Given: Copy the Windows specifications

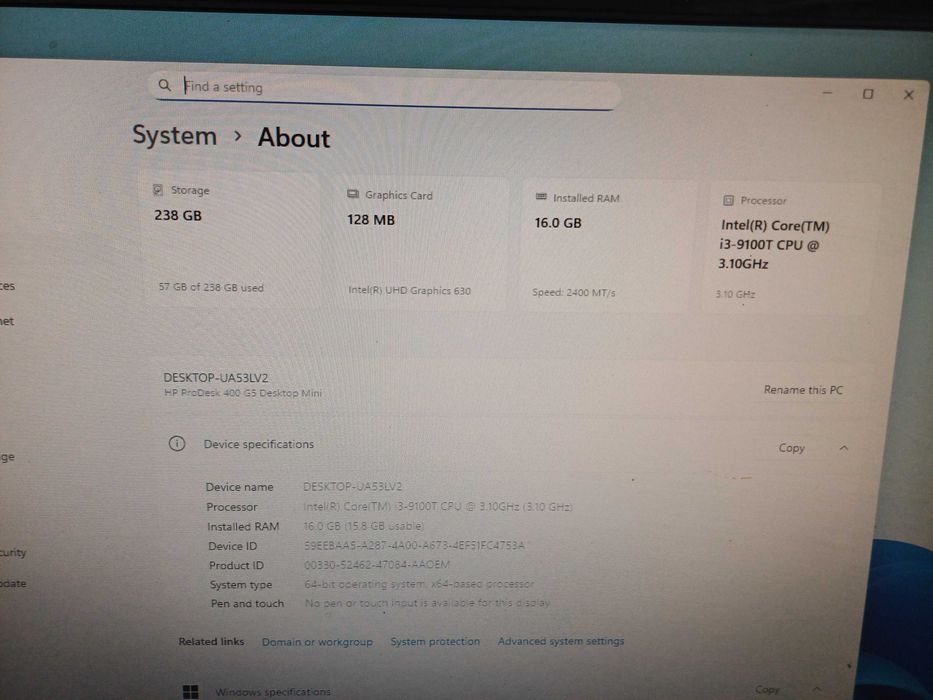Looking at the screenshot, I should (x=767, y=689).
